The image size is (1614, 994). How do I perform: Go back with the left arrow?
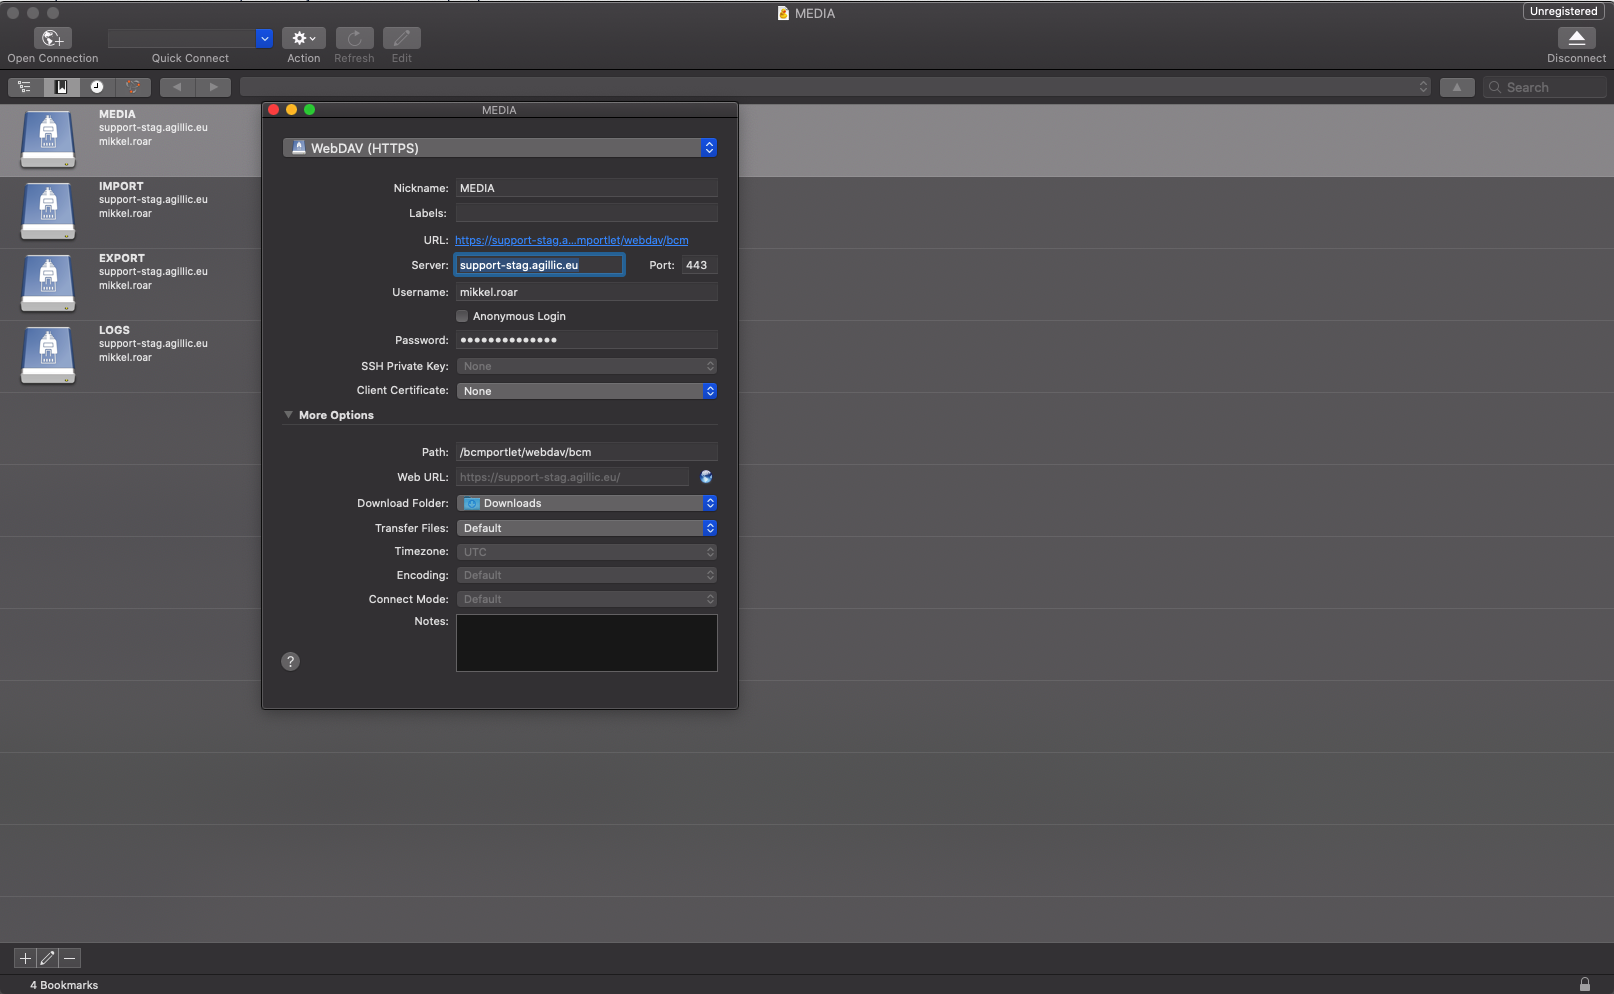pos(177,87)
